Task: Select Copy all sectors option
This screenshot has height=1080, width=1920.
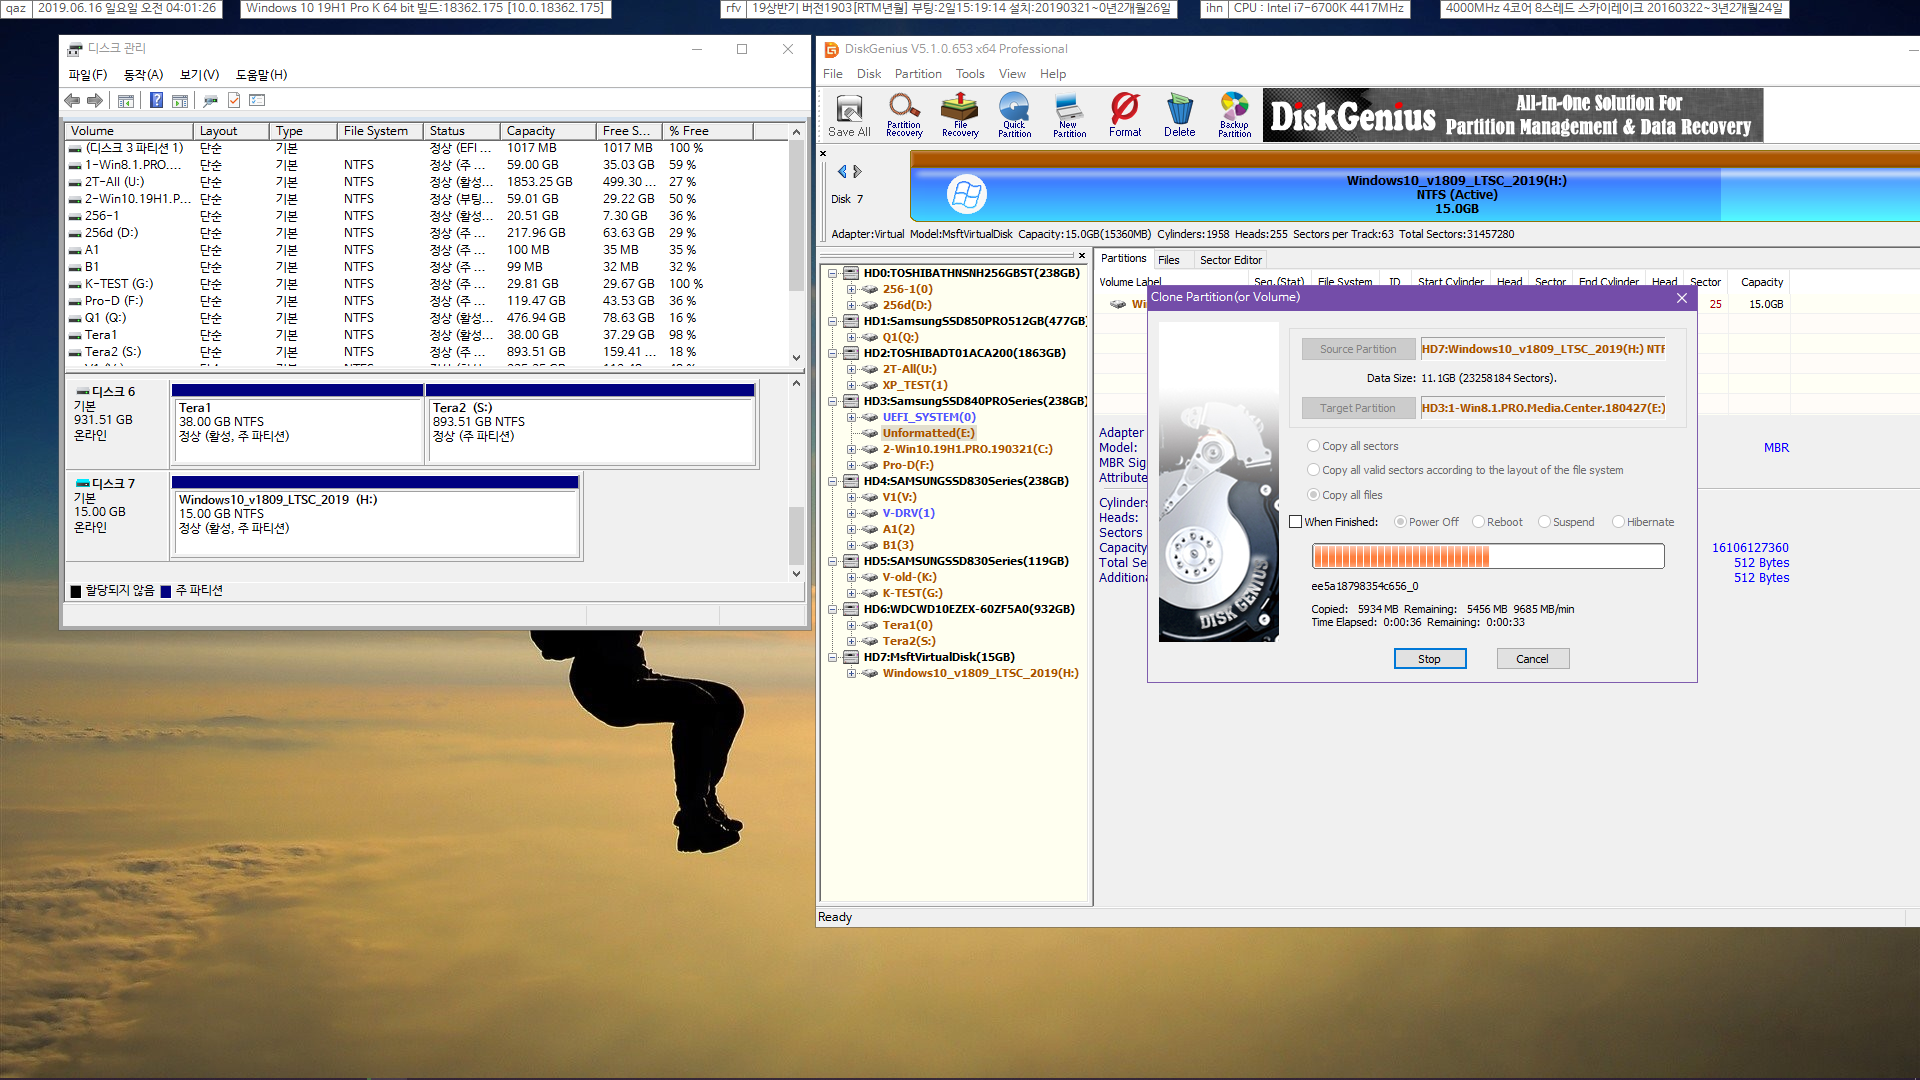Action: click(1314, 446)
